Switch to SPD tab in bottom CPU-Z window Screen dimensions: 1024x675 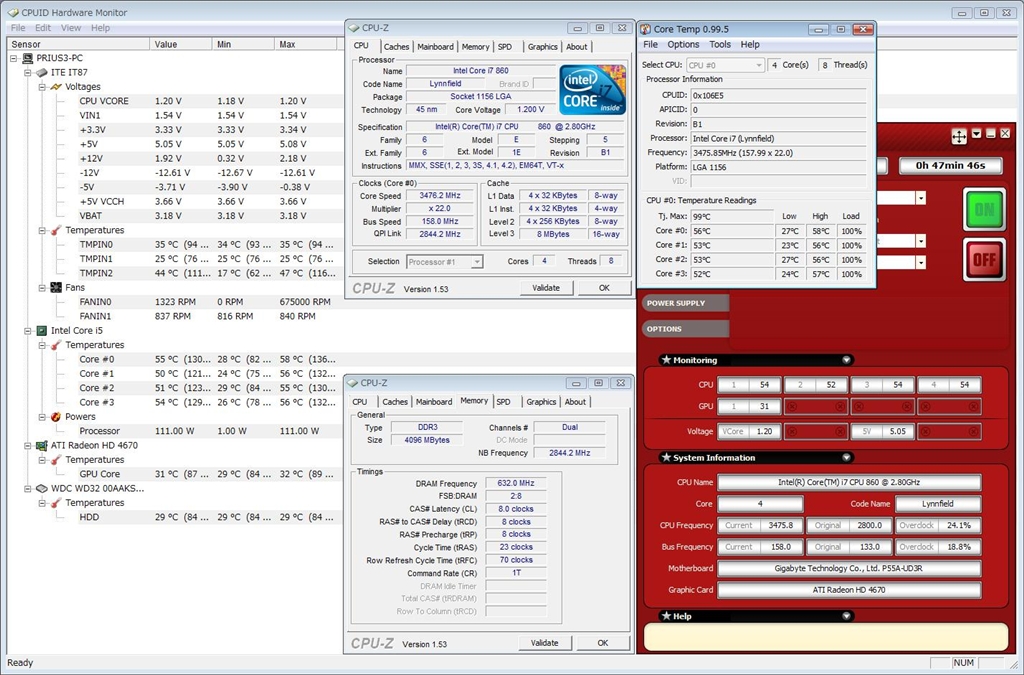pos(503,402)
